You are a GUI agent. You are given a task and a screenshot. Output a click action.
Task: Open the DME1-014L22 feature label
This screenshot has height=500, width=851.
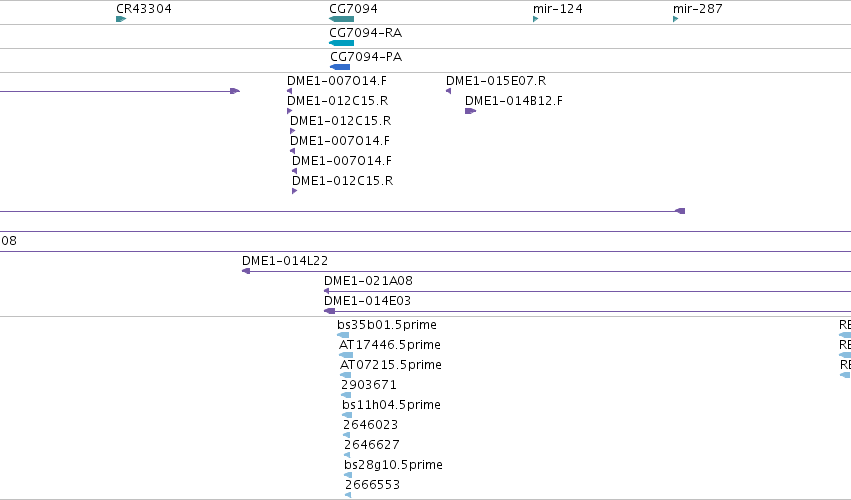coord(285,261)
